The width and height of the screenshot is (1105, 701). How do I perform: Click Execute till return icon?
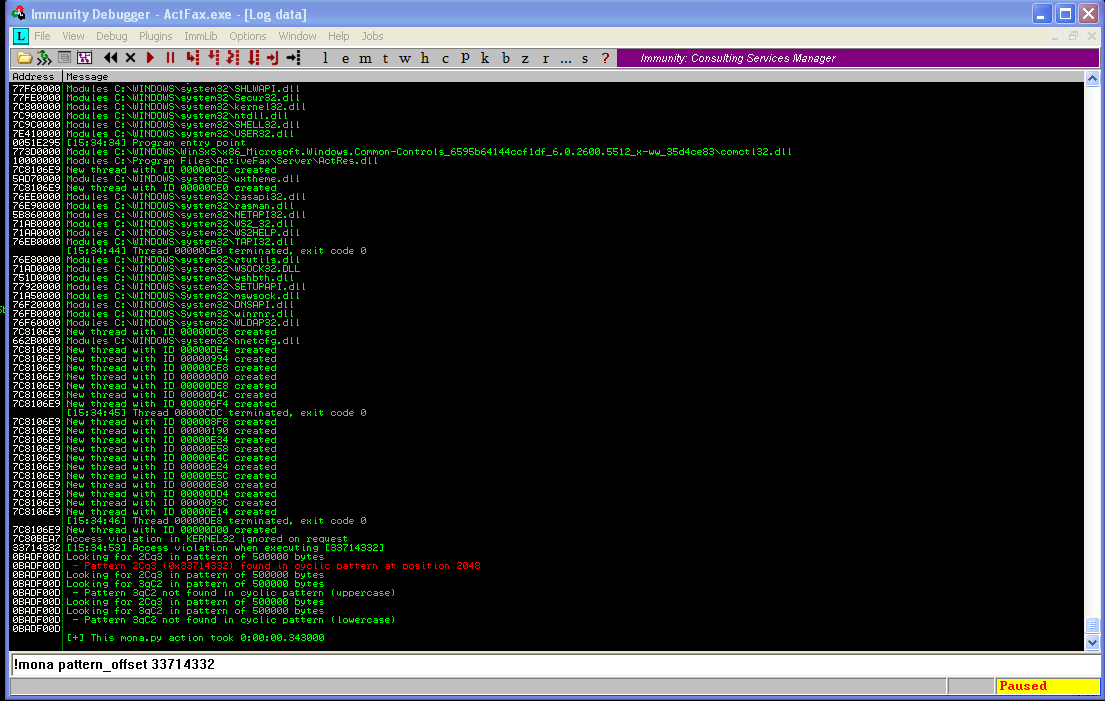(x=273, y=58)
